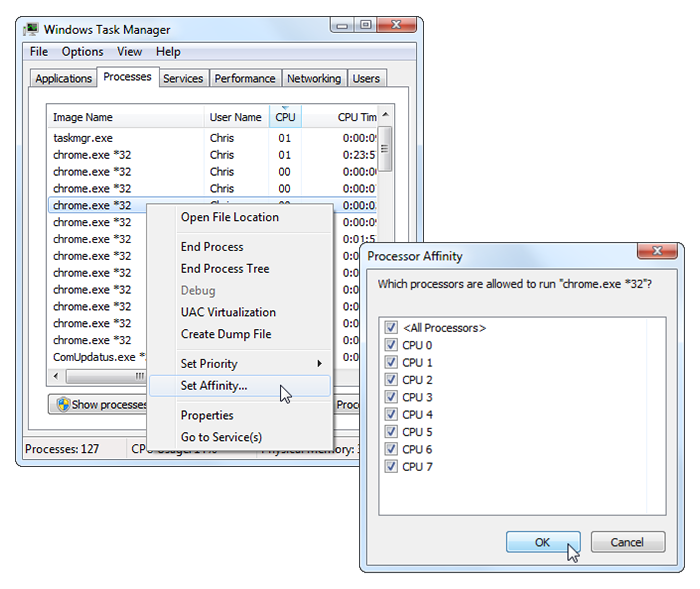Uncheck the CPU 5 checkbox
The height and width of the screenshot is (589, 700).
[391, 432]
